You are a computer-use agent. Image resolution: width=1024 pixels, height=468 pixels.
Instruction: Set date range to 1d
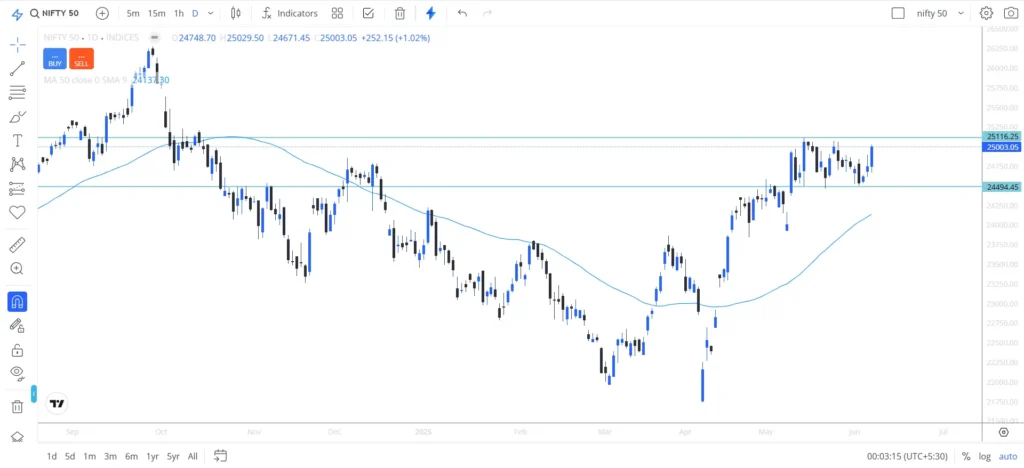(x=52, y=456)
